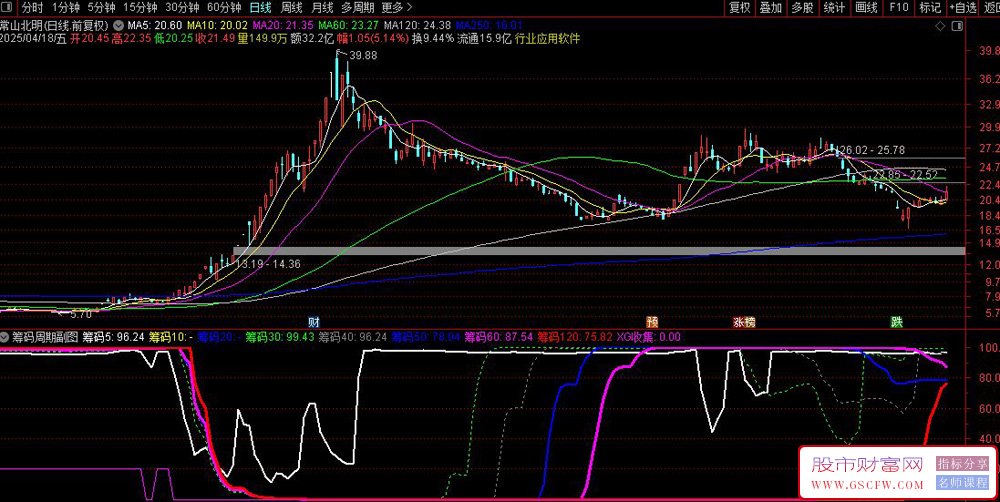Viewport: 1000px width, 502px height.
Task: Click the 2025/04/18/五 date text
Action: click(33, 38)
